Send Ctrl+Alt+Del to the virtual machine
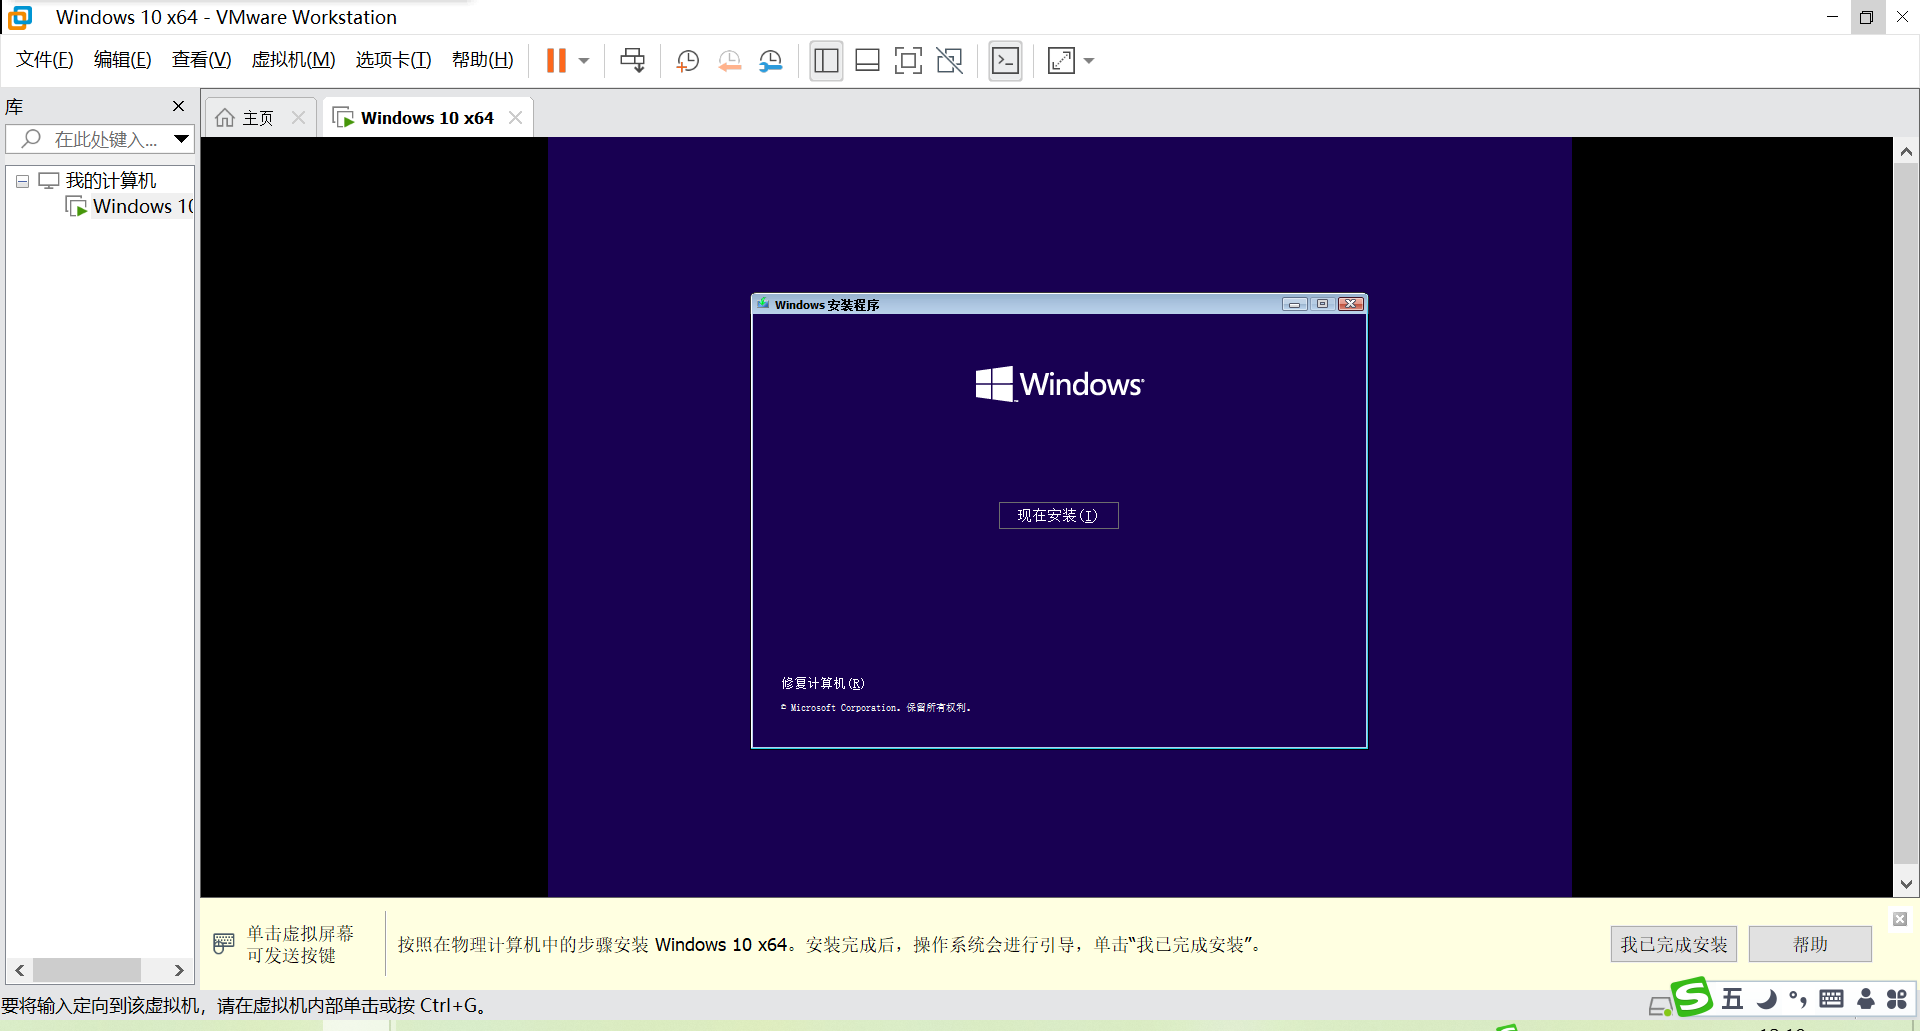This screenshot has height=1031, width=1920. [x=632, y=61]
